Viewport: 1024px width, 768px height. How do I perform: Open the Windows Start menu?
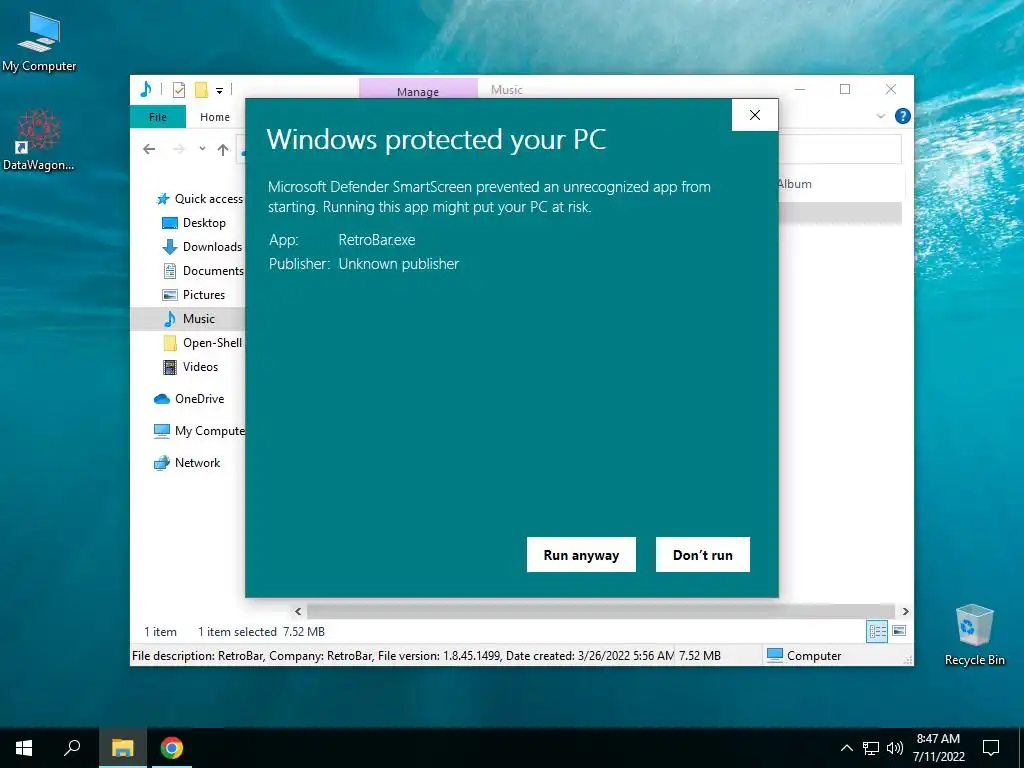[x=24, y=748]
